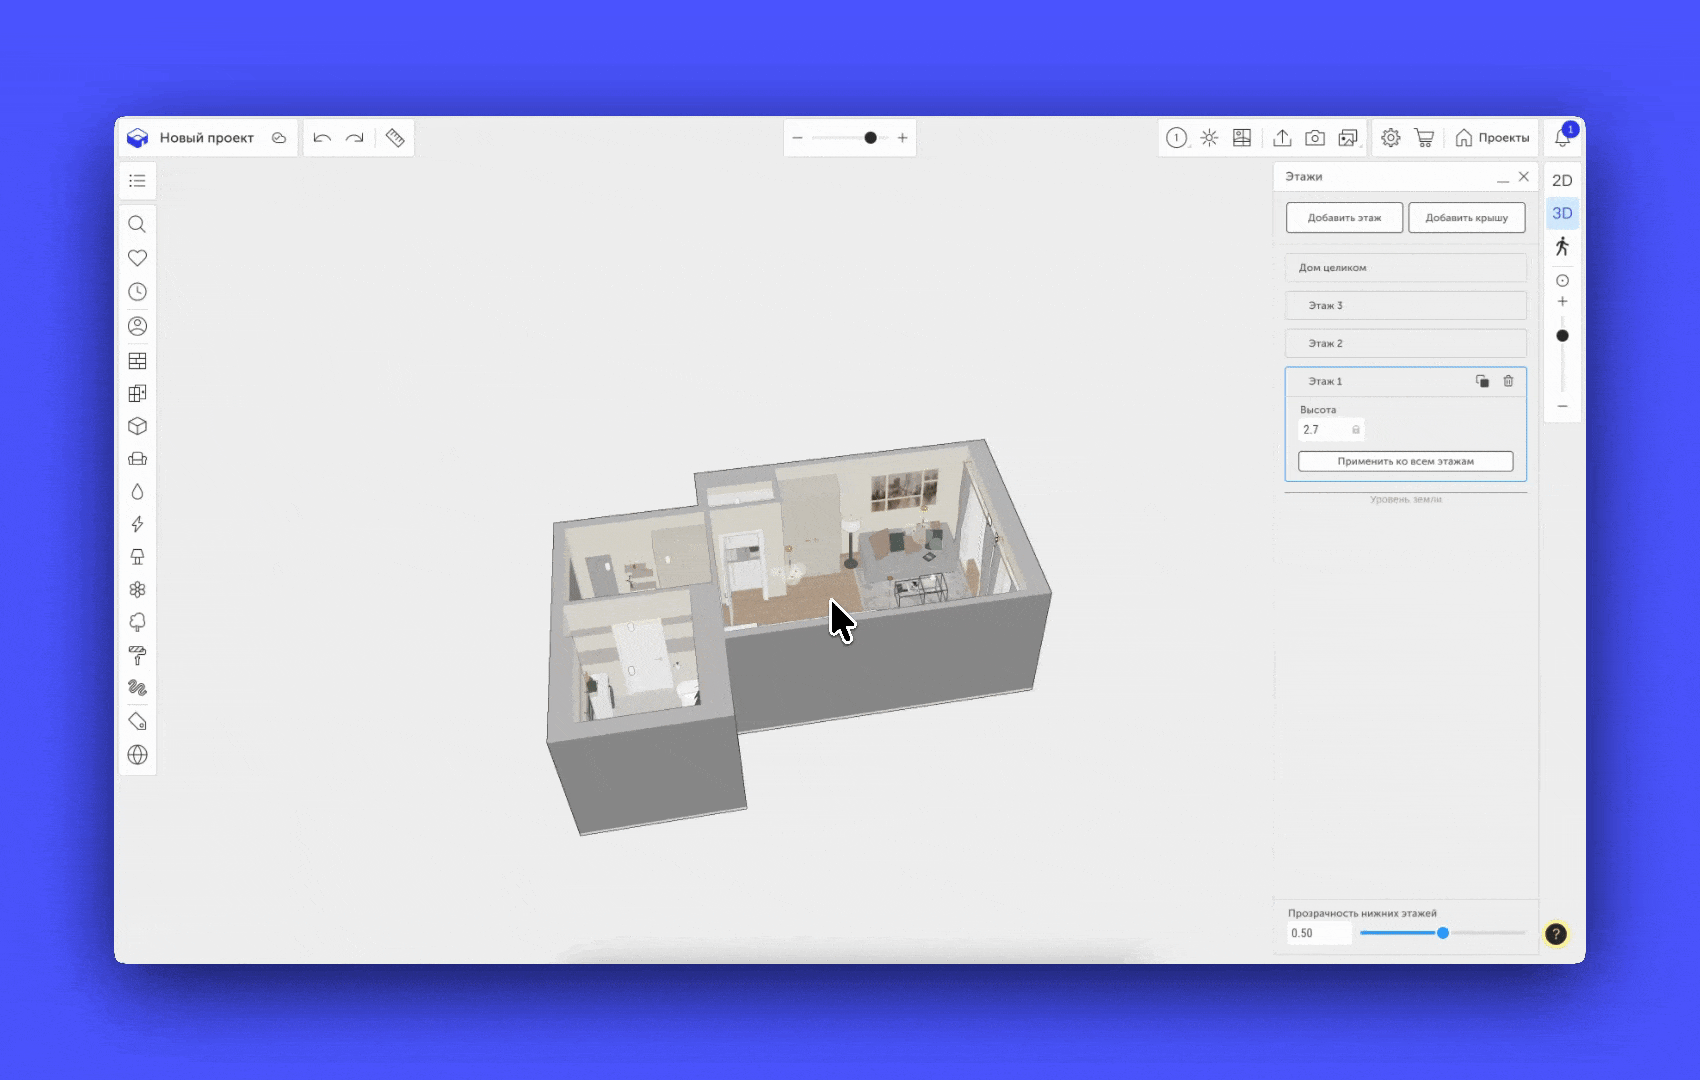Switch to 2D view mode

(1562, 181)
